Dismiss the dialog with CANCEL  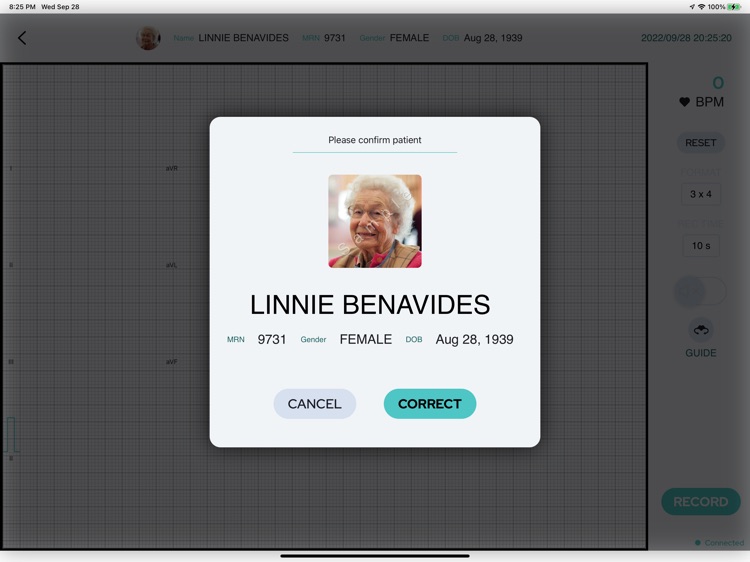point(315,404)
